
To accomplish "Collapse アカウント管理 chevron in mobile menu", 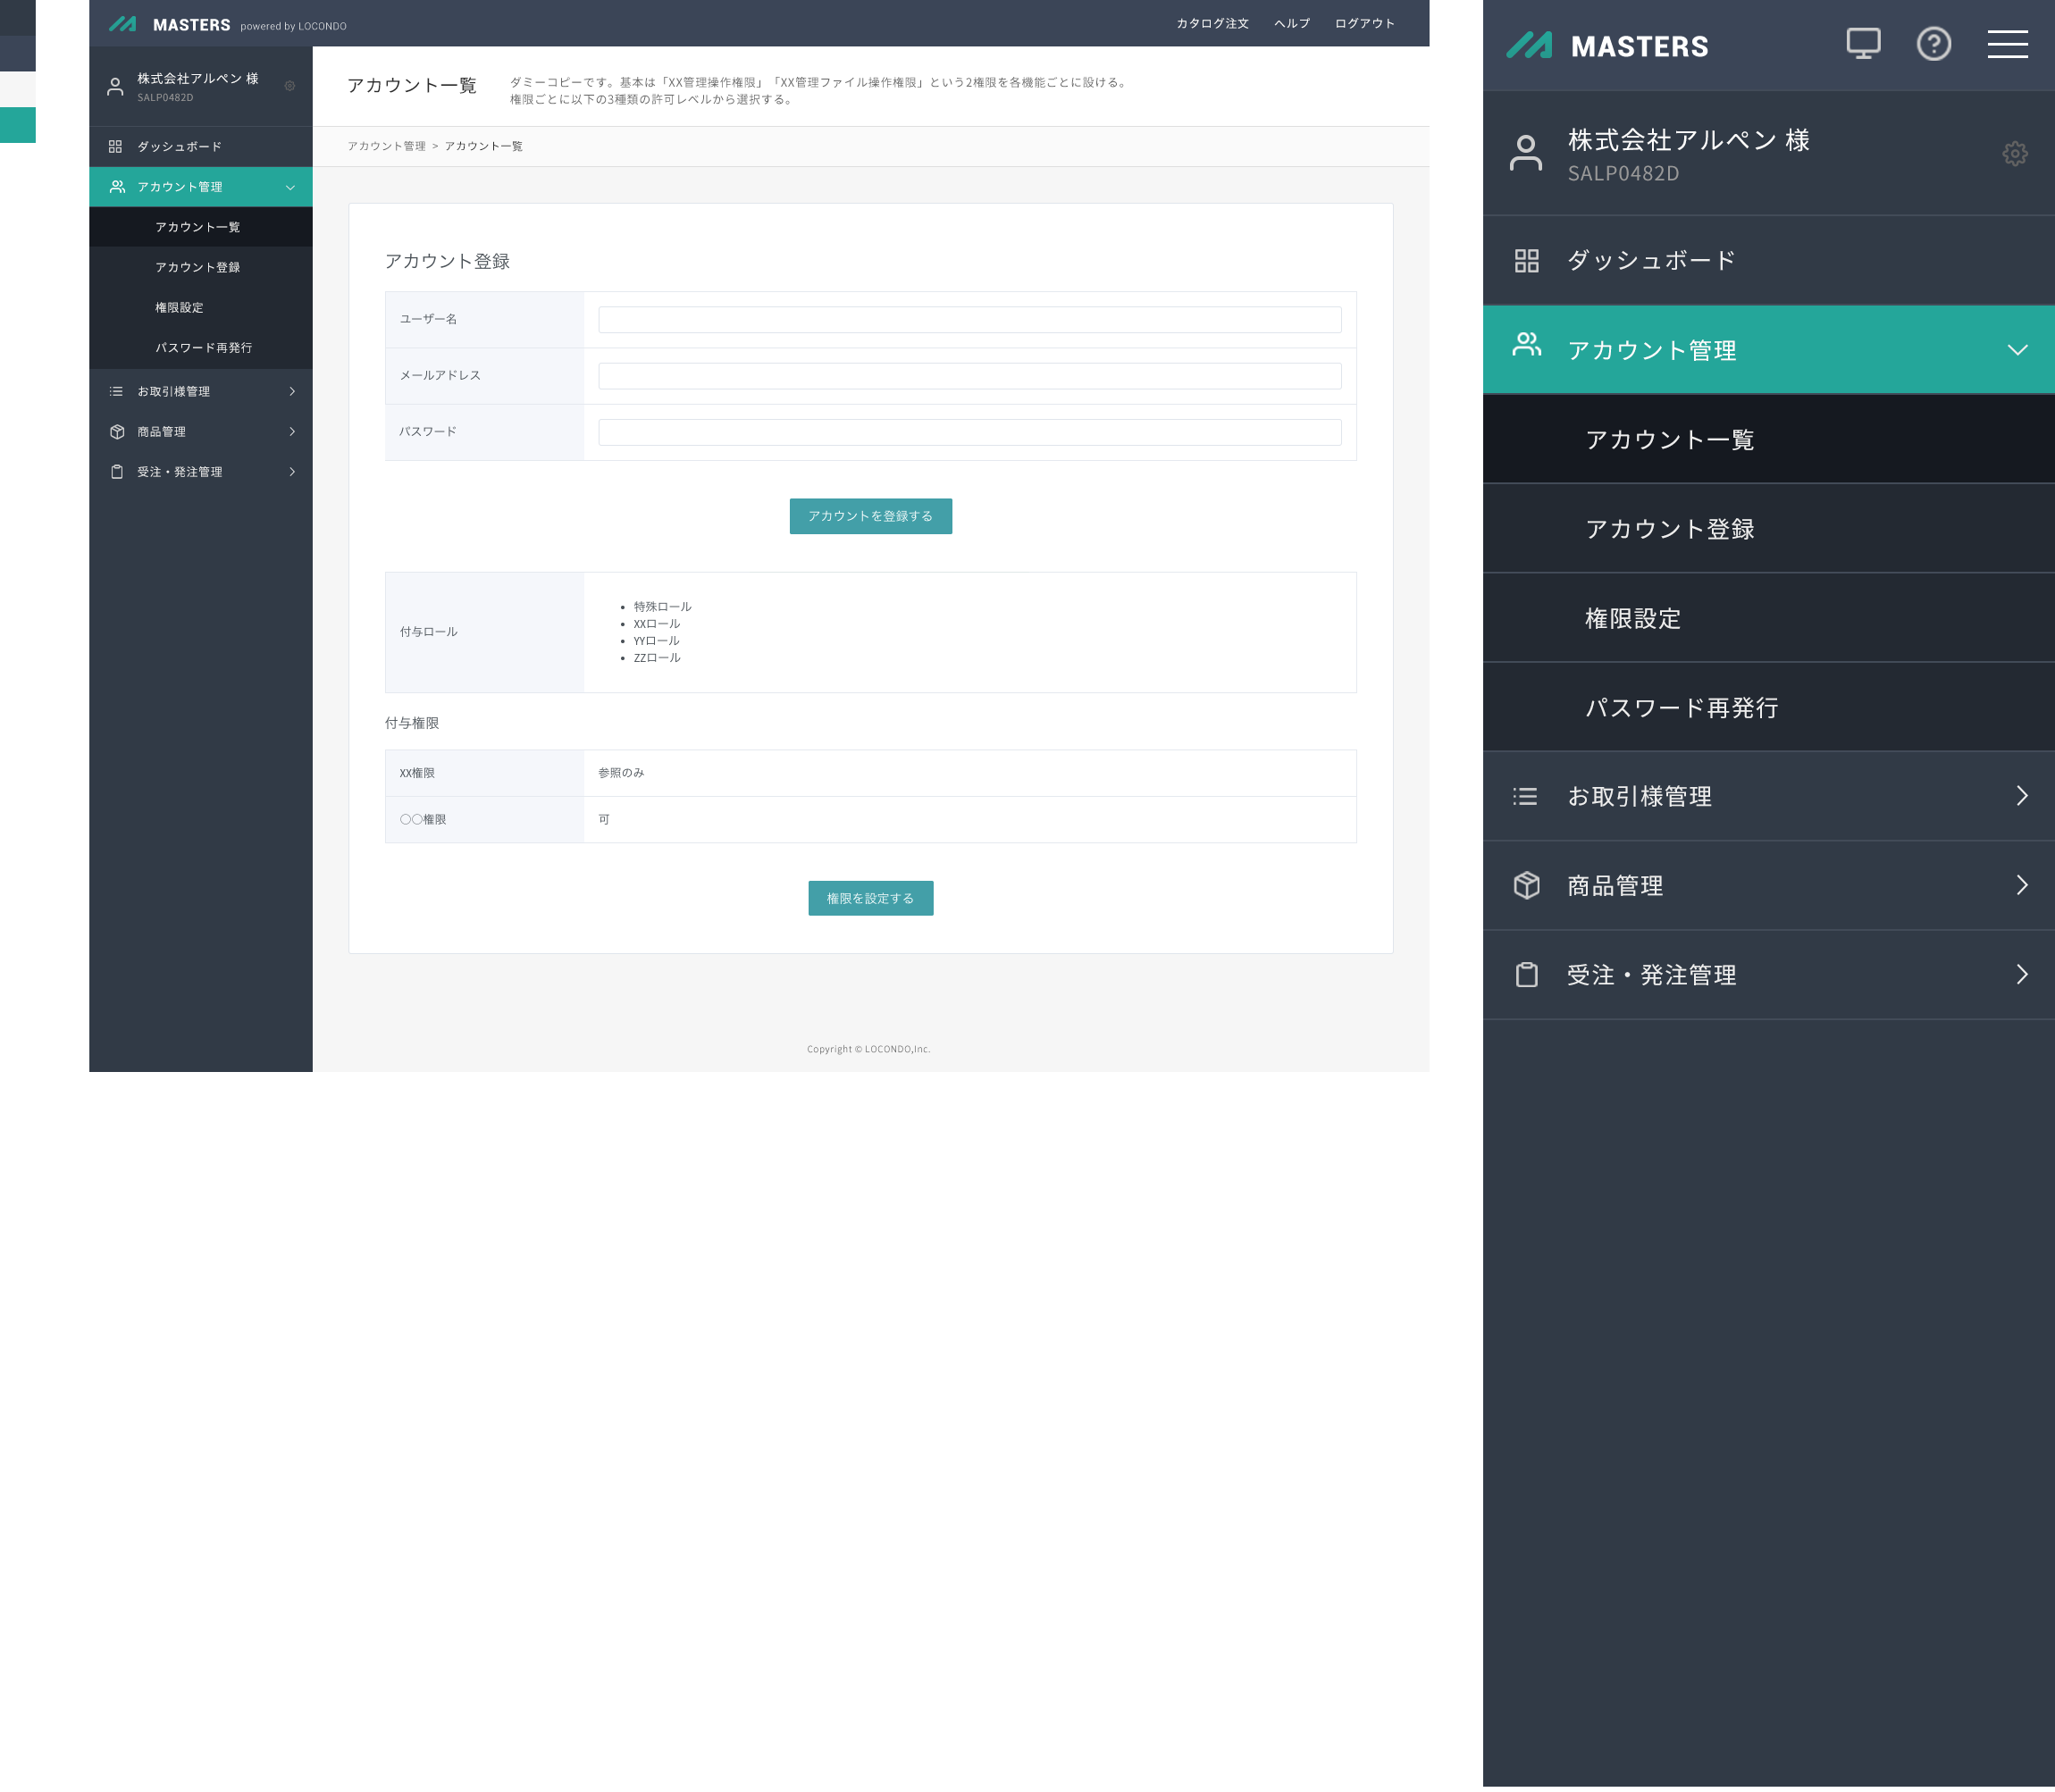I will (2017, 350).
